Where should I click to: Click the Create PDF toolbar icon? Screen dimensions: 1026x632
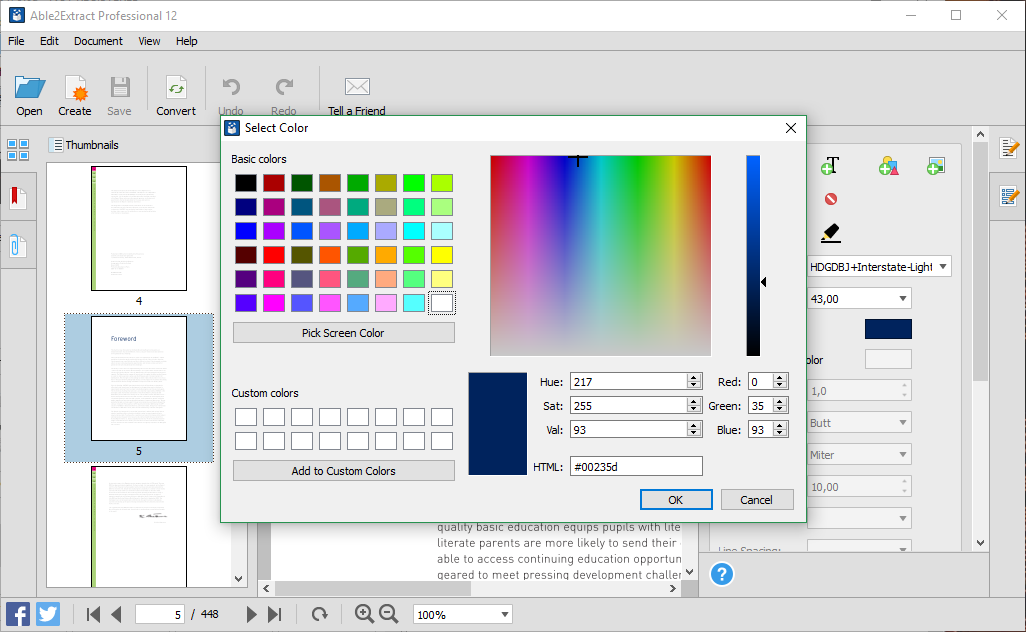coord(75,88)
